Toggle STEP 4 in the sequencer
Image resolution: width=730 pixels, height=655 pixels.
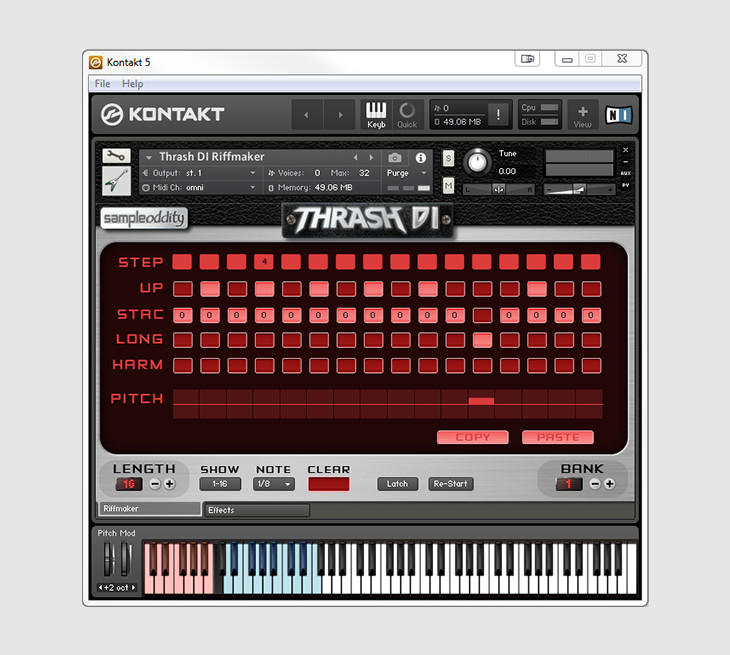click(x=264, y=262)
